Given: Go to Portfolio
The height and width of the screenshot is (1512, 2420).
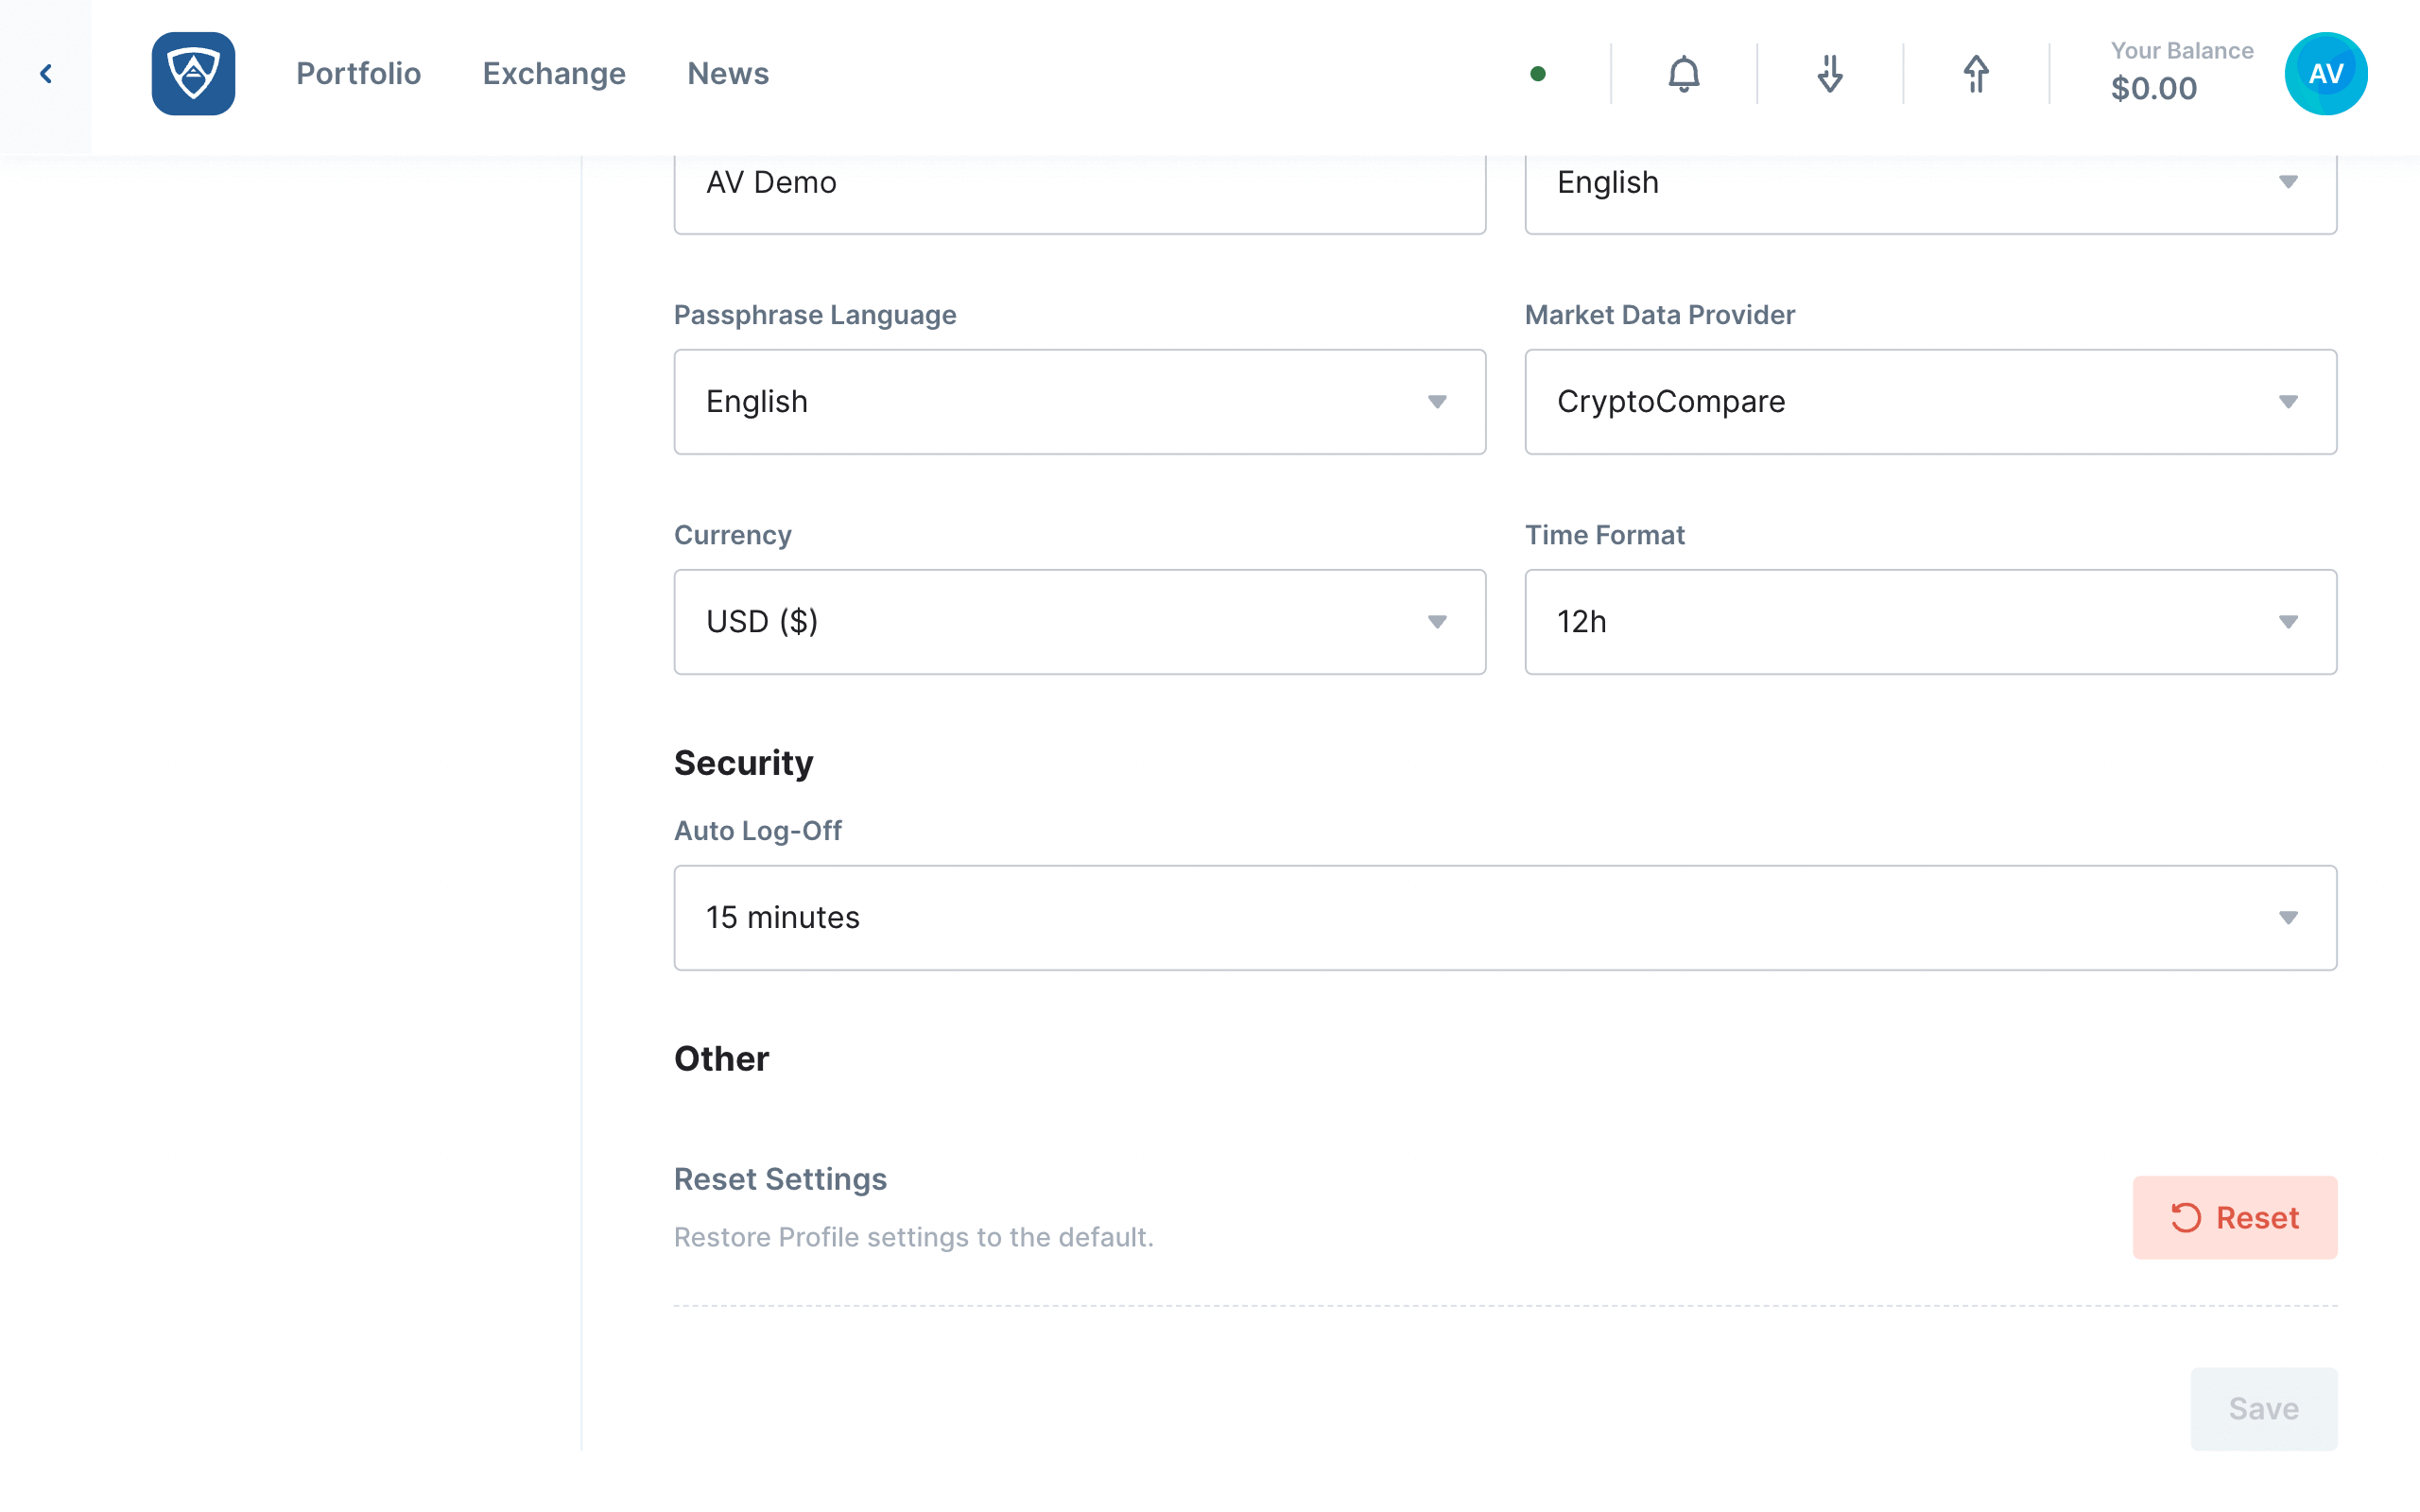Looking at the screenshot, I should (x=358, y=74).
